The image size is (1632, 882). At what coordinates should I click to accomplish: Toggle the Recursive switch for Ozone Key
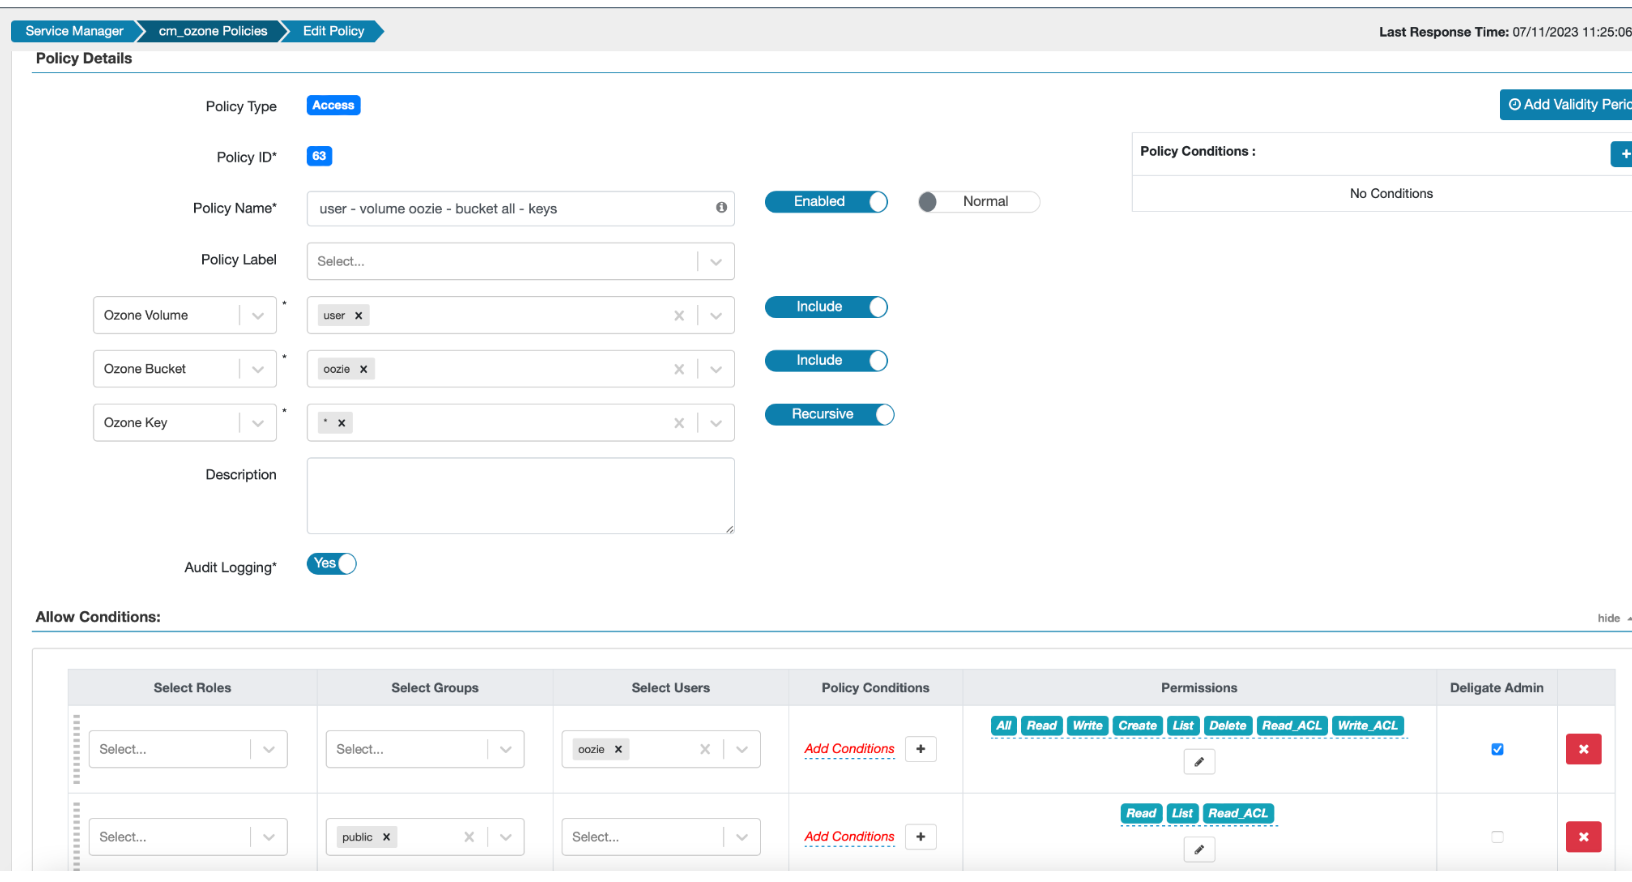829,415
